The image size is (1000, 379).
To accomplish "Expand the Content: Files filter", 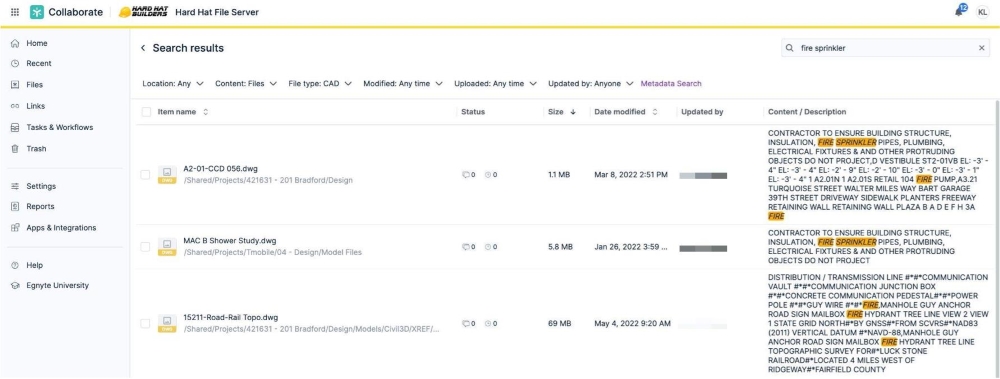I will click(246, 84).
